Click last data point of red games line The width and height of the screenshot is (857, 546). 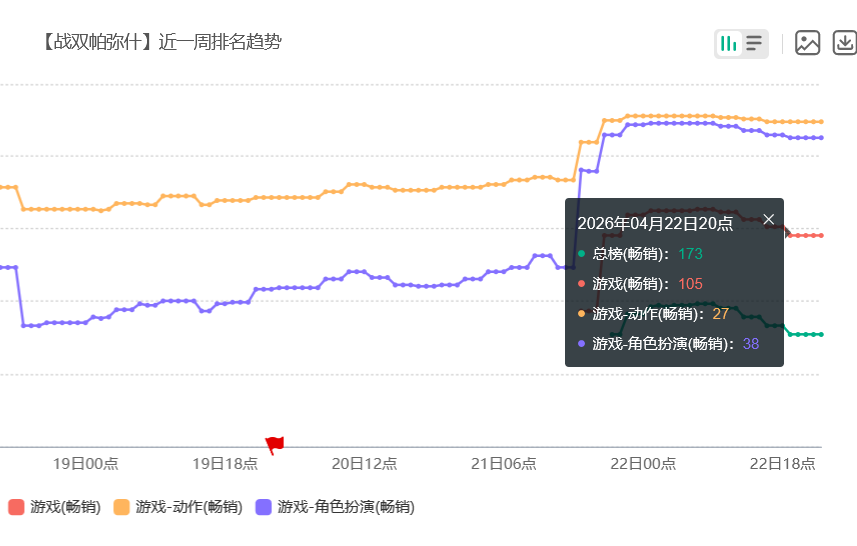821,236
